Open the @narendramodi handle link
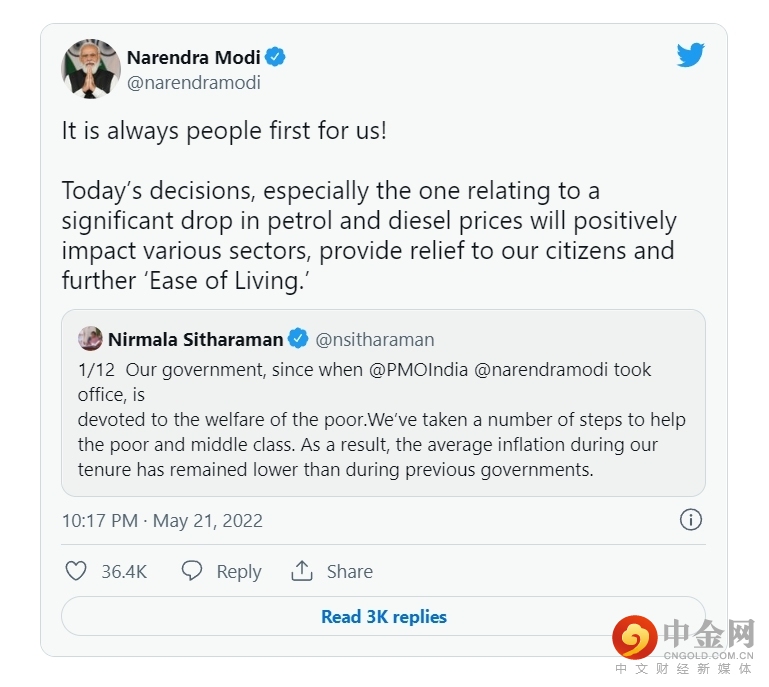This screenshot has height=687, width=769. (193, 83)
